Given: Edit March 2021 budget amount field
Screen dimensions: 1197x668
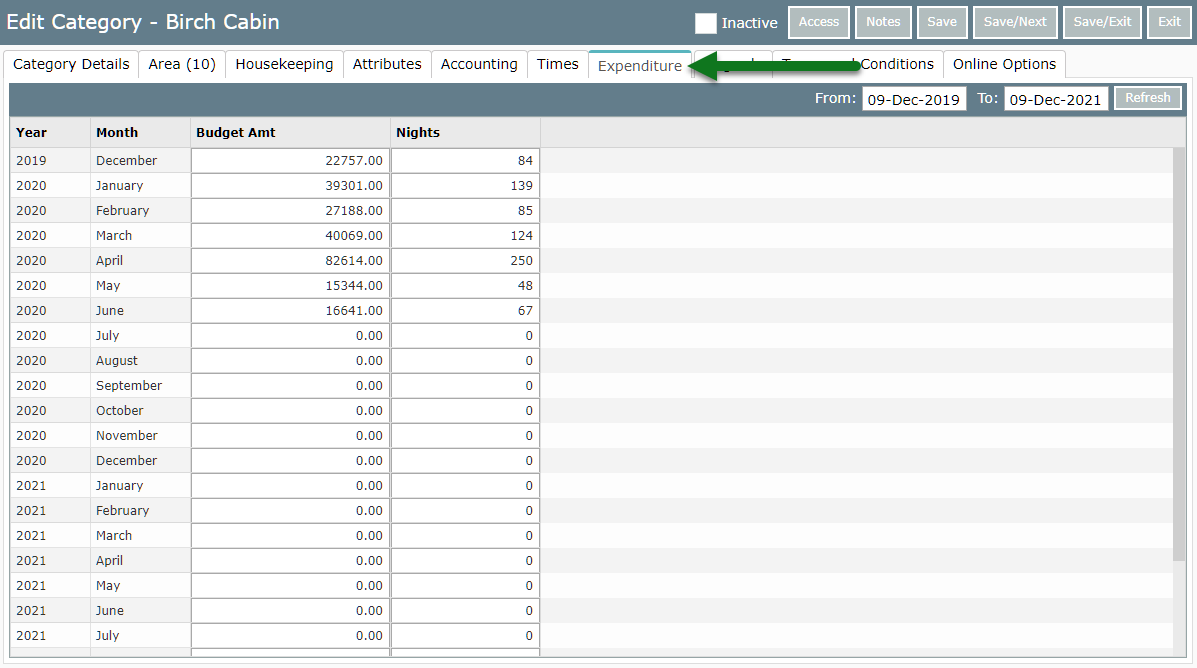Looking at the screenshot, I should 291,535.
